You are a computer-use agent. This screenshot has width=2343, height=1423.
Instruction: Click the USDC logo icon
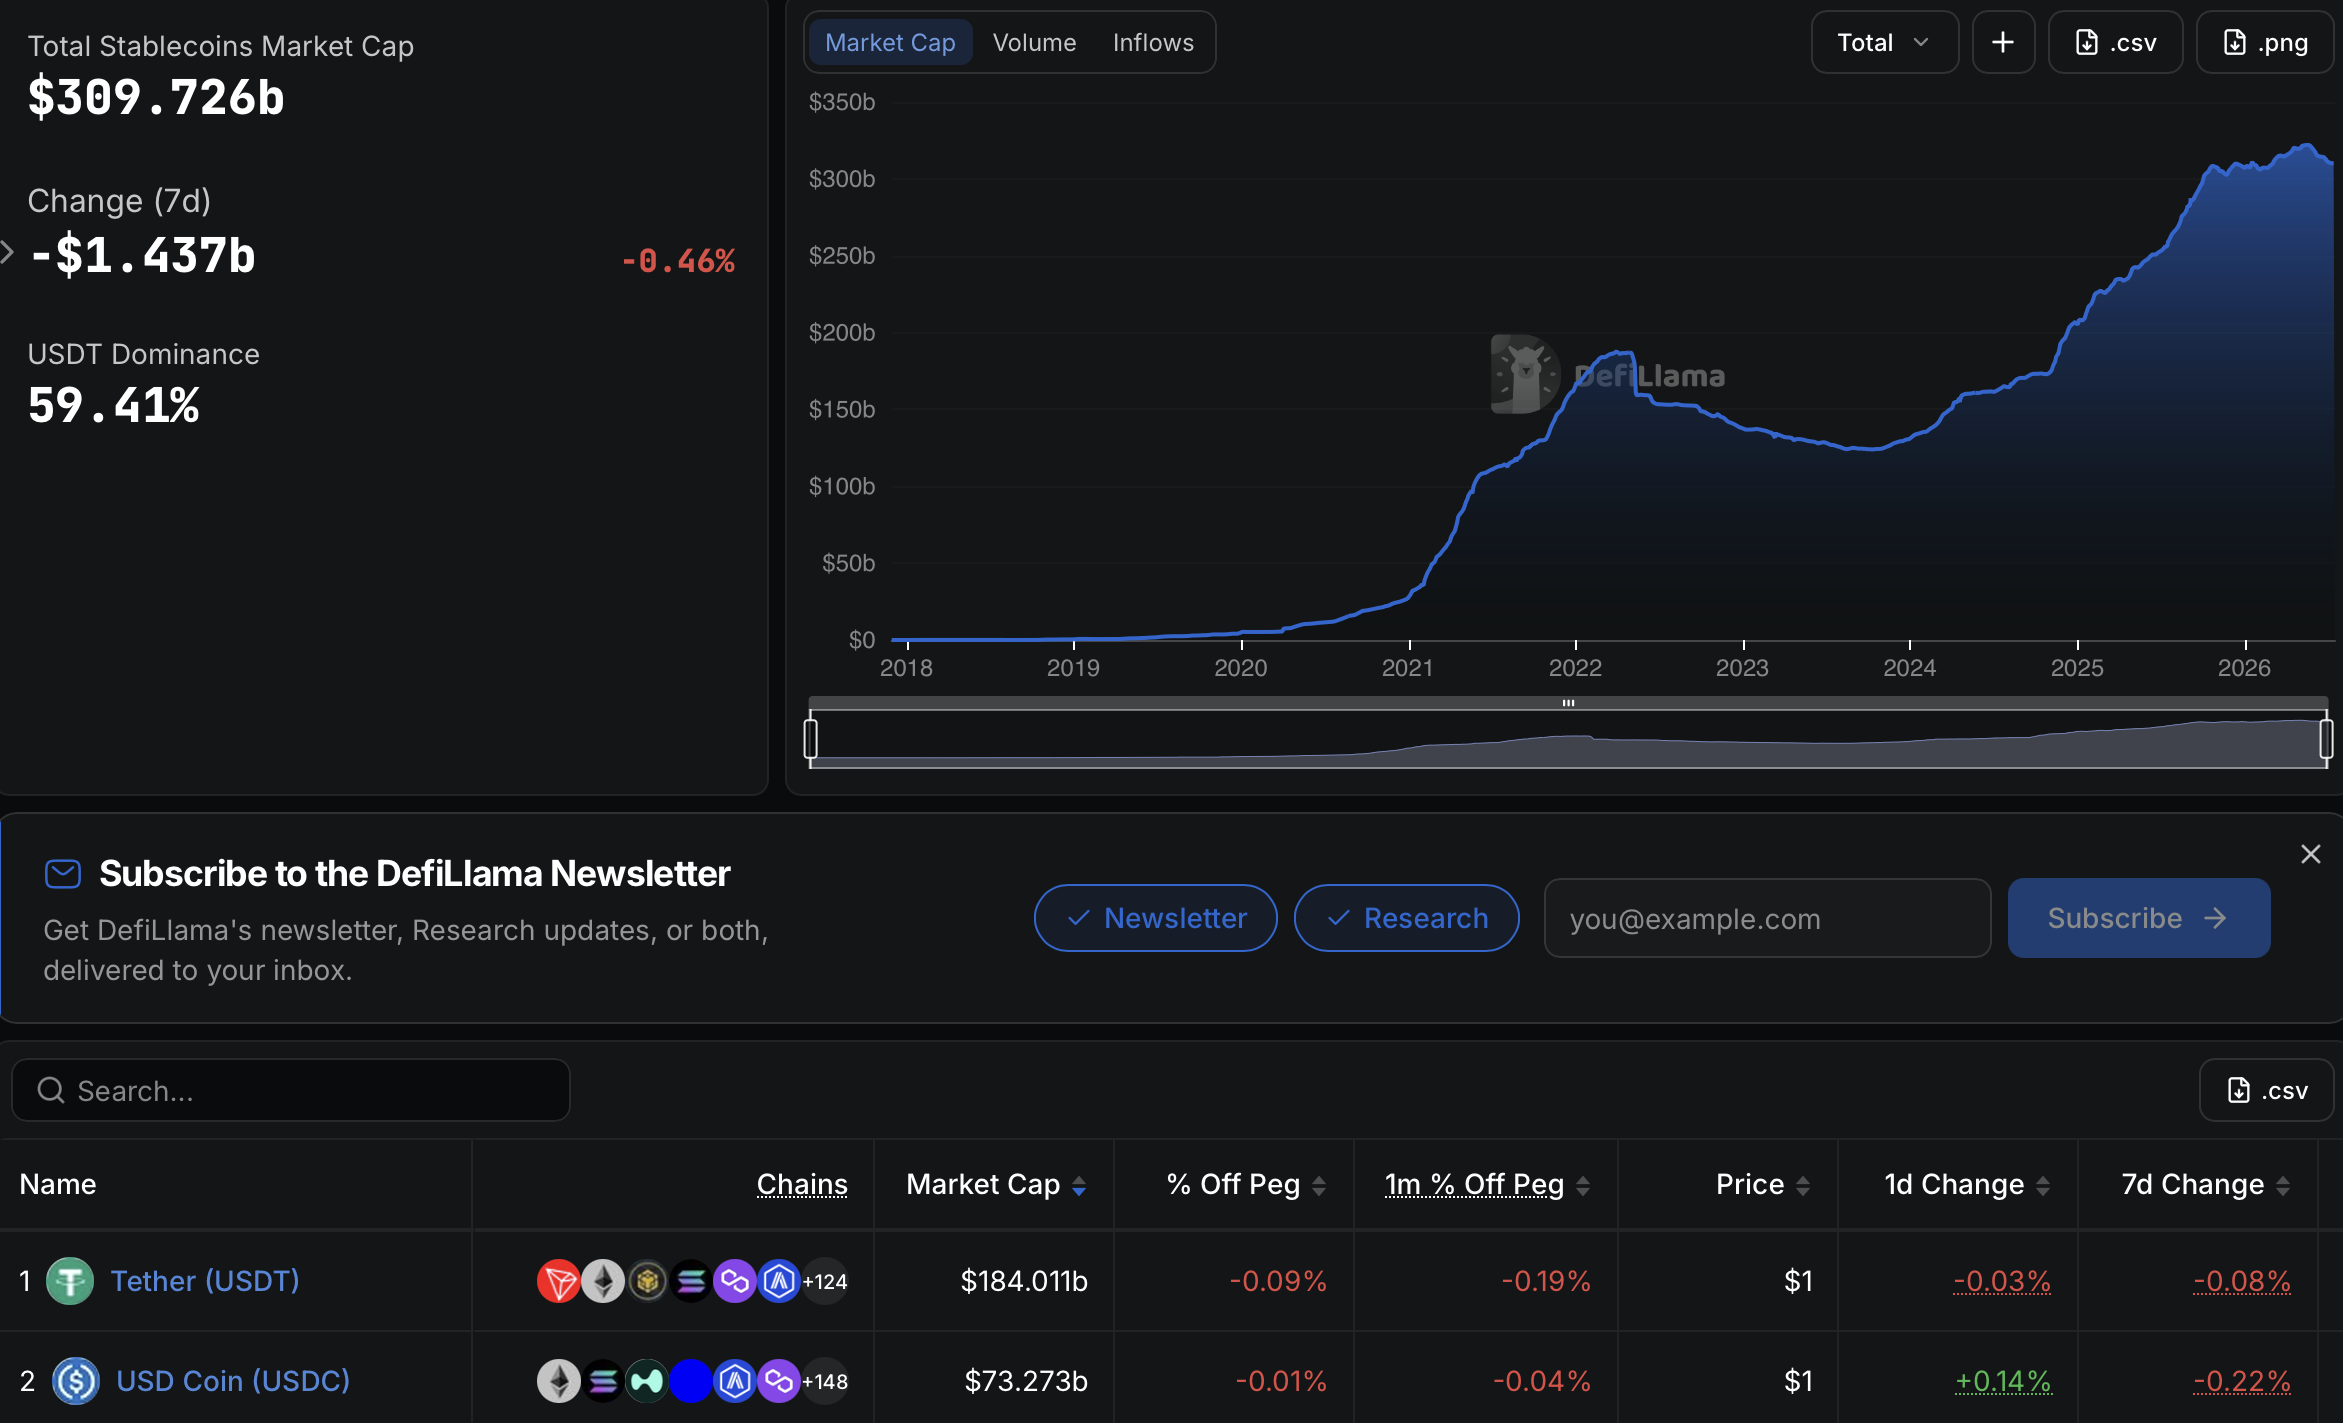click(76, 1380)
